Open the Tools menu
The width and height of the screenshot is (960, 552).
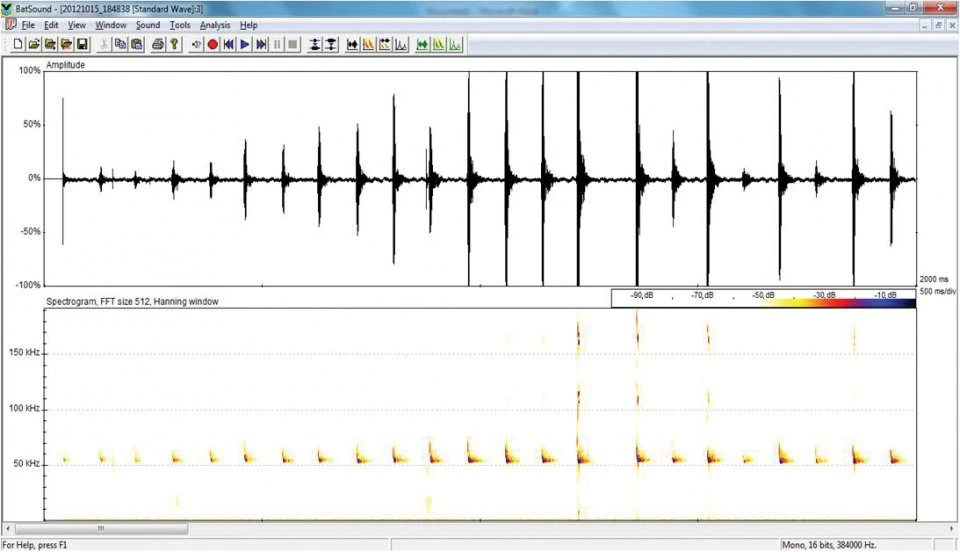pyautogui.click(x=180, y=25)
